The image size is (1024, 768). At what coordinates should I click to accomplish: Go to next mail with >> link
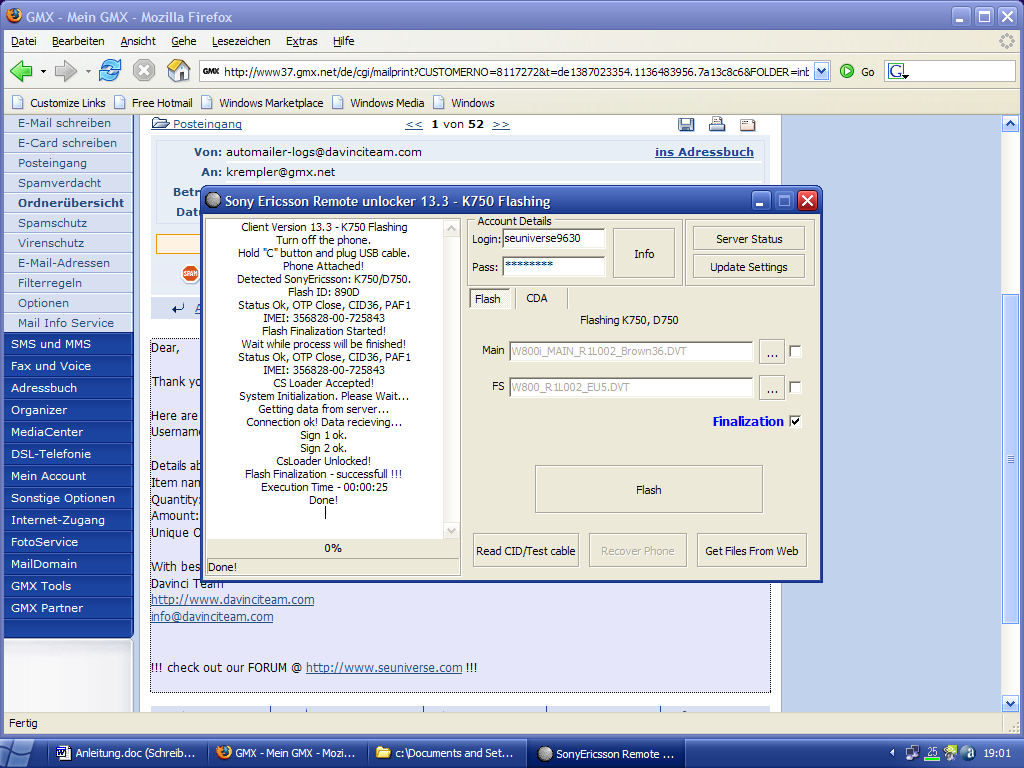click(x=501, y=124)
